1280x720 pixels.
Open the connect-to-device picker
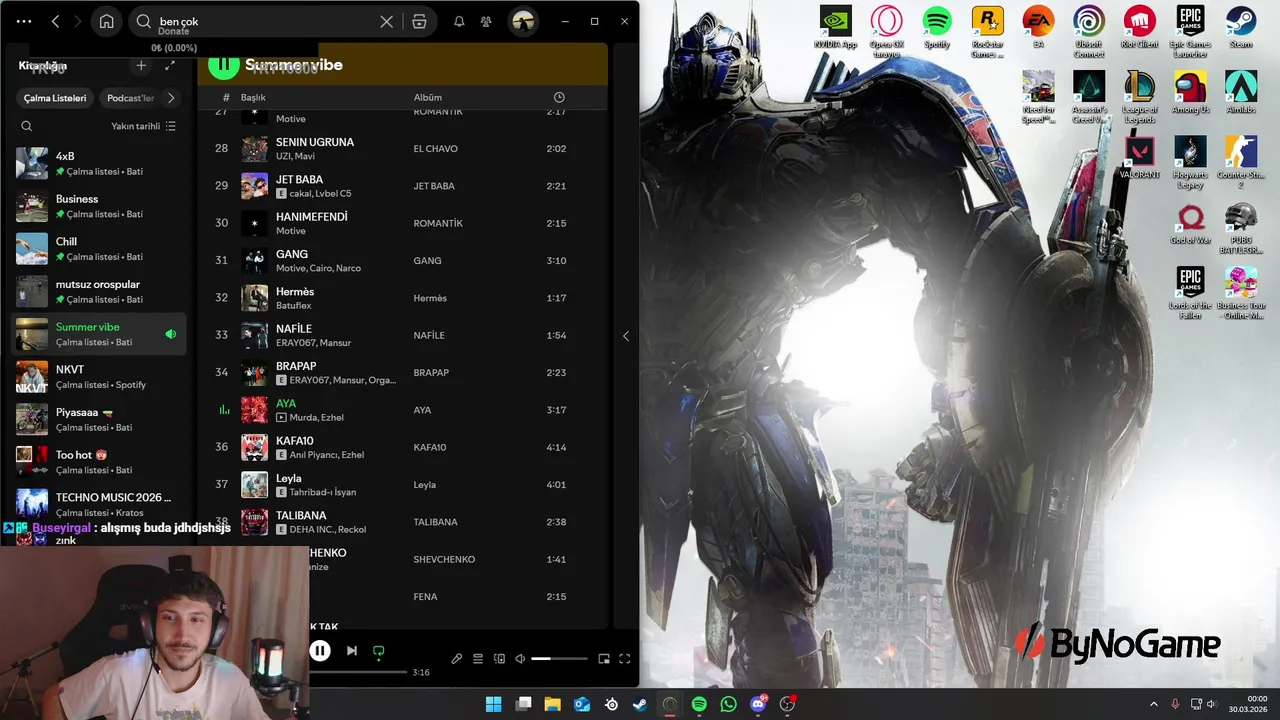[x=499, y=659]
